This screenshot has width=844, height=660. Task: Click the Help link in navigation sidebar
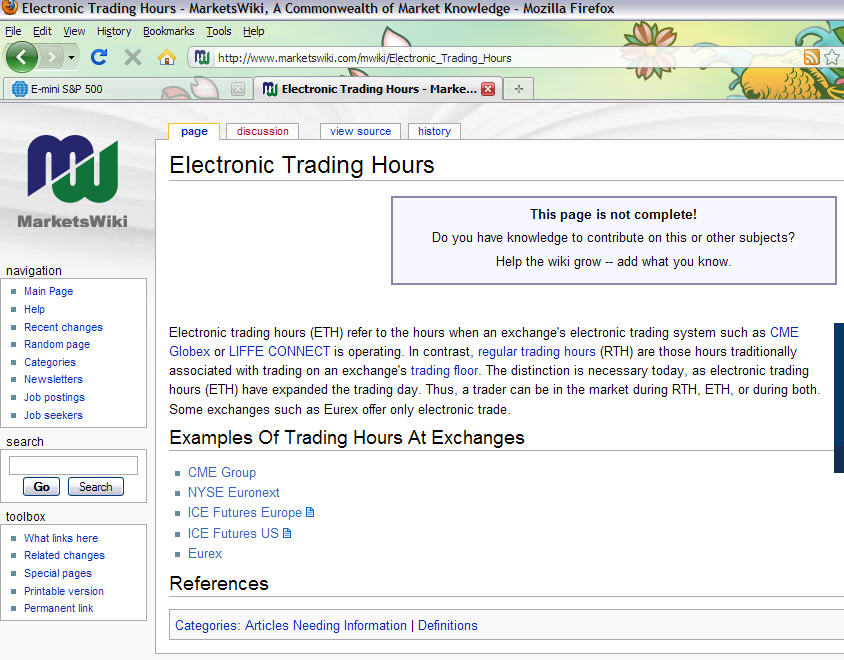34,309
